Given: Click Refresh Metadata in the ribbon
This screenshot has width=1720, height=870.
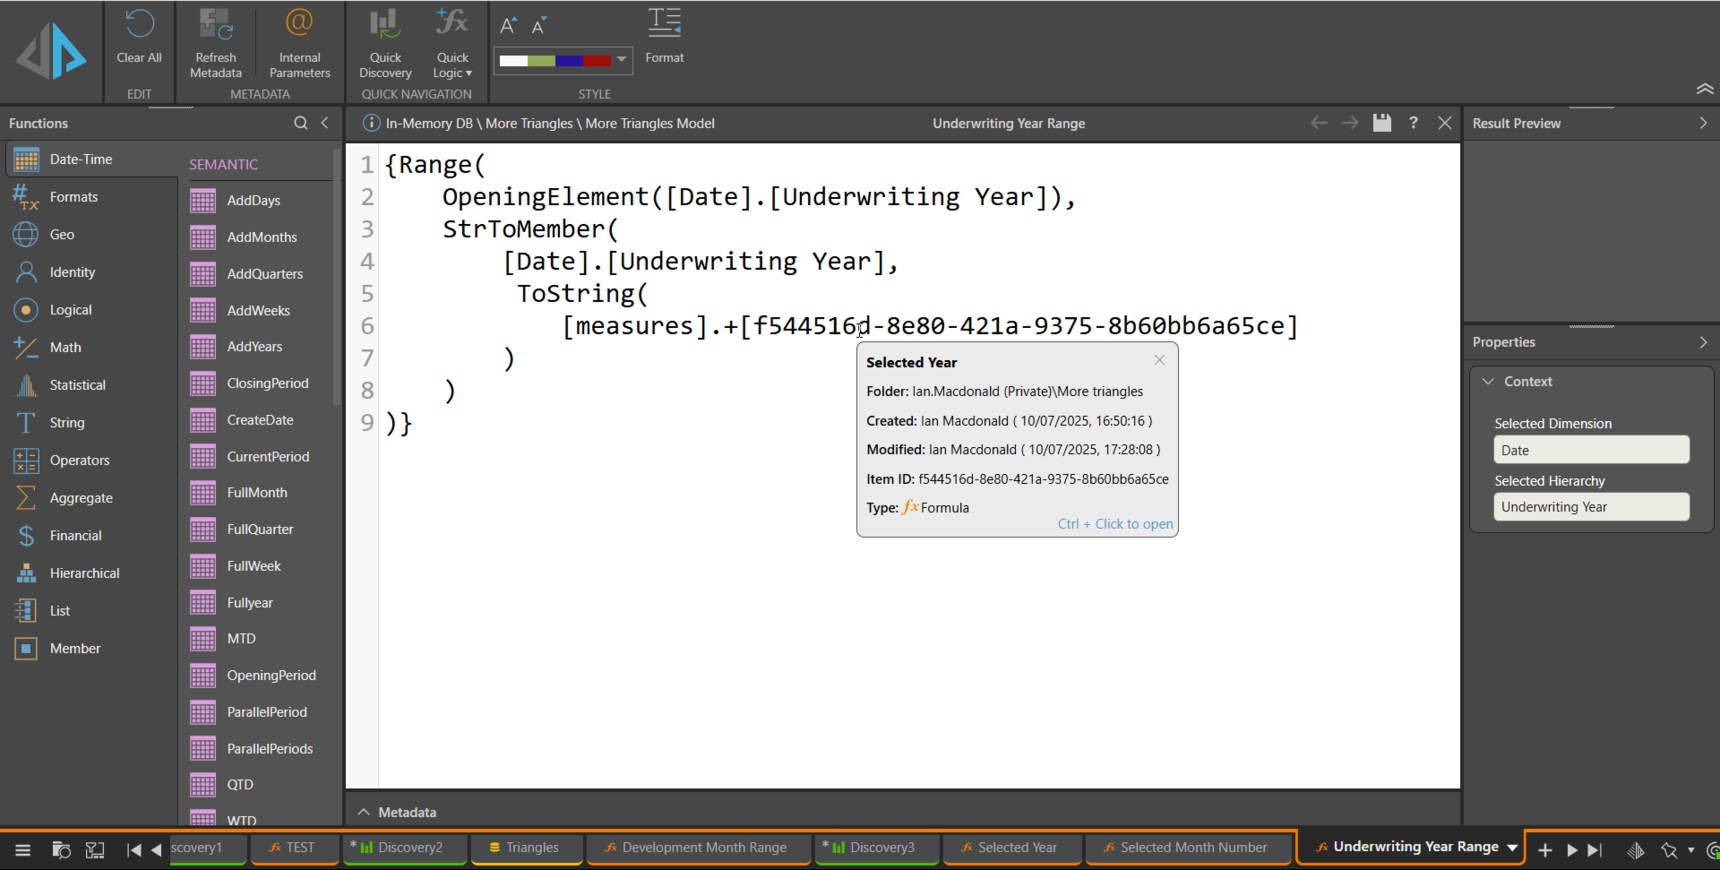Looking at the screenshot, I should coord(215,43).
